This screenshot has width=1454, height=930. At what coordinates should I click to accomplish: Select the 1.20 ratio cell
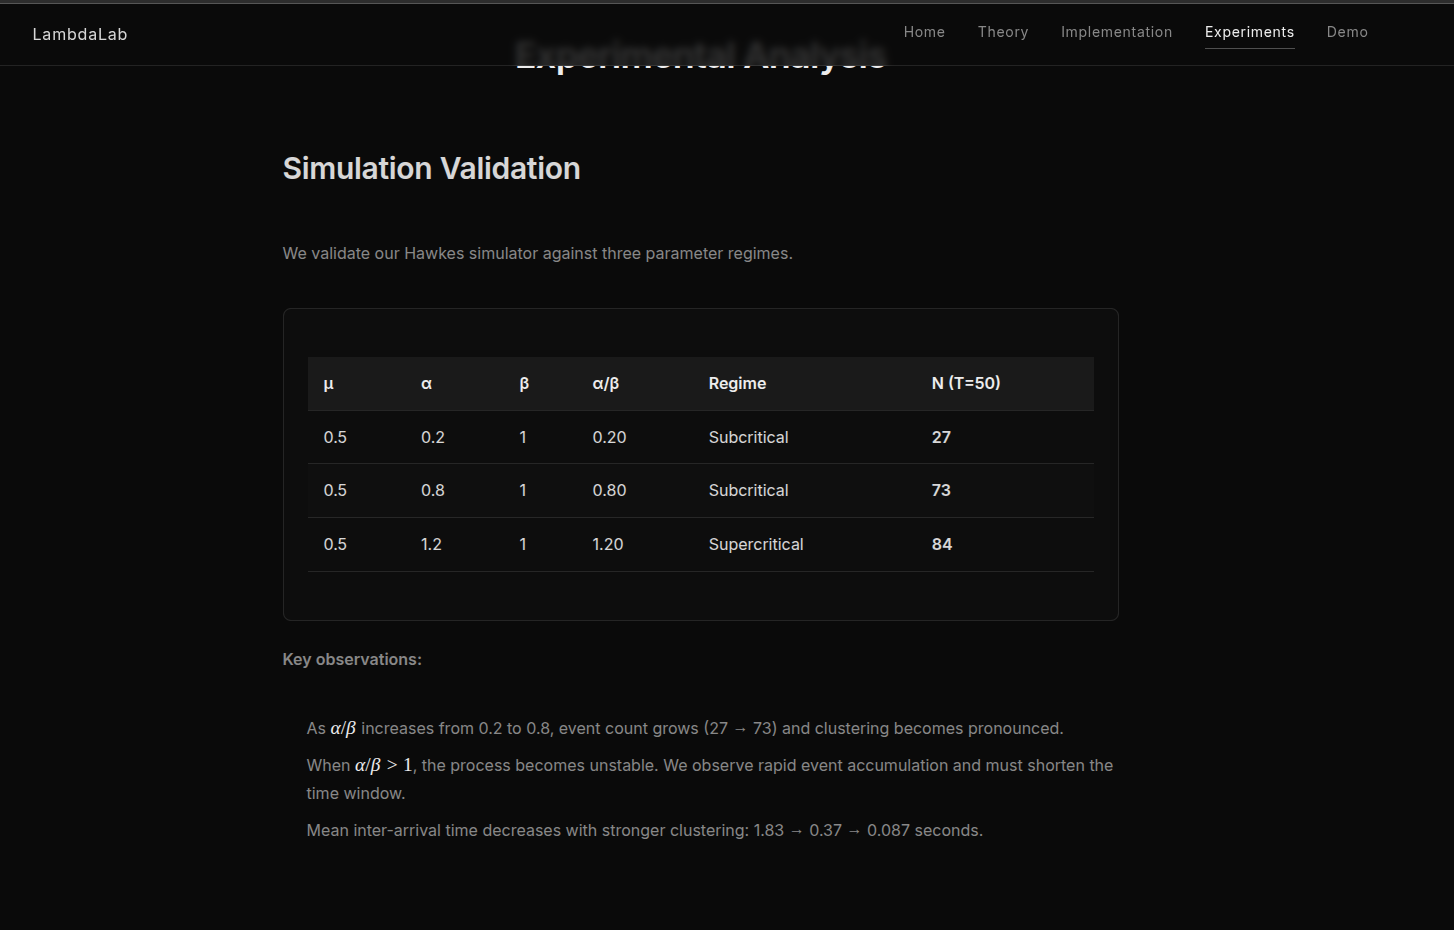coord(607,545)
